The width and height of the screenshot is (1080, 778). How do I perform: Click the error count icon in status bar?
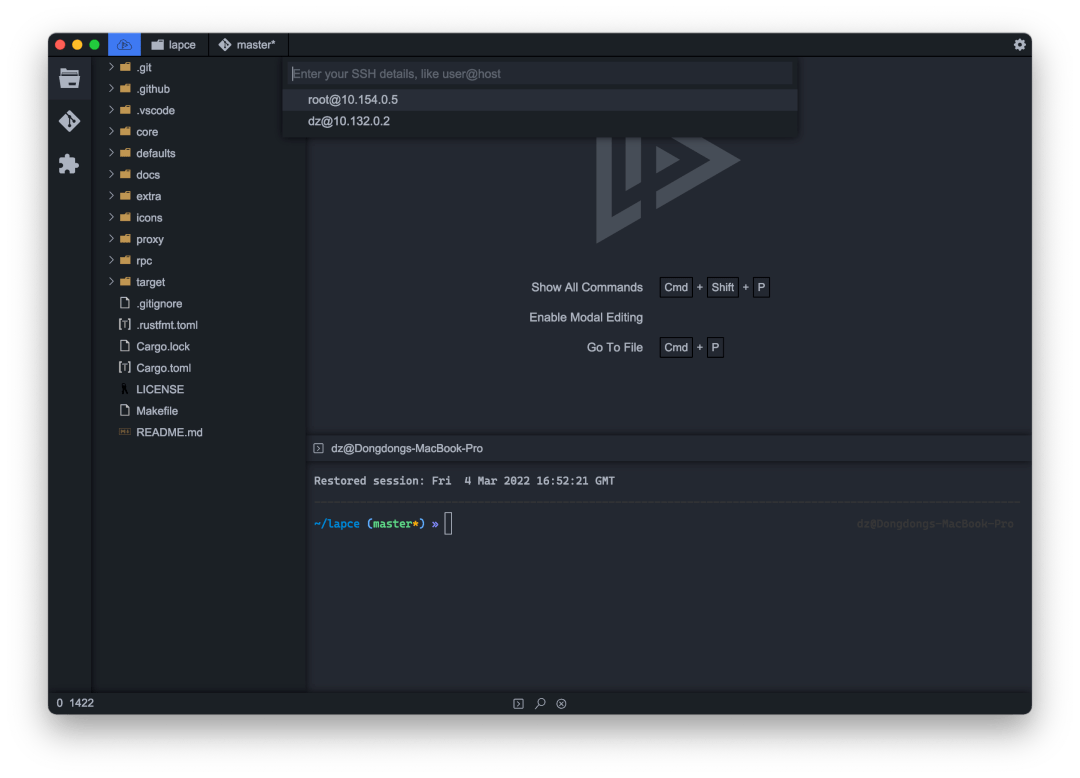click(561, 703)
